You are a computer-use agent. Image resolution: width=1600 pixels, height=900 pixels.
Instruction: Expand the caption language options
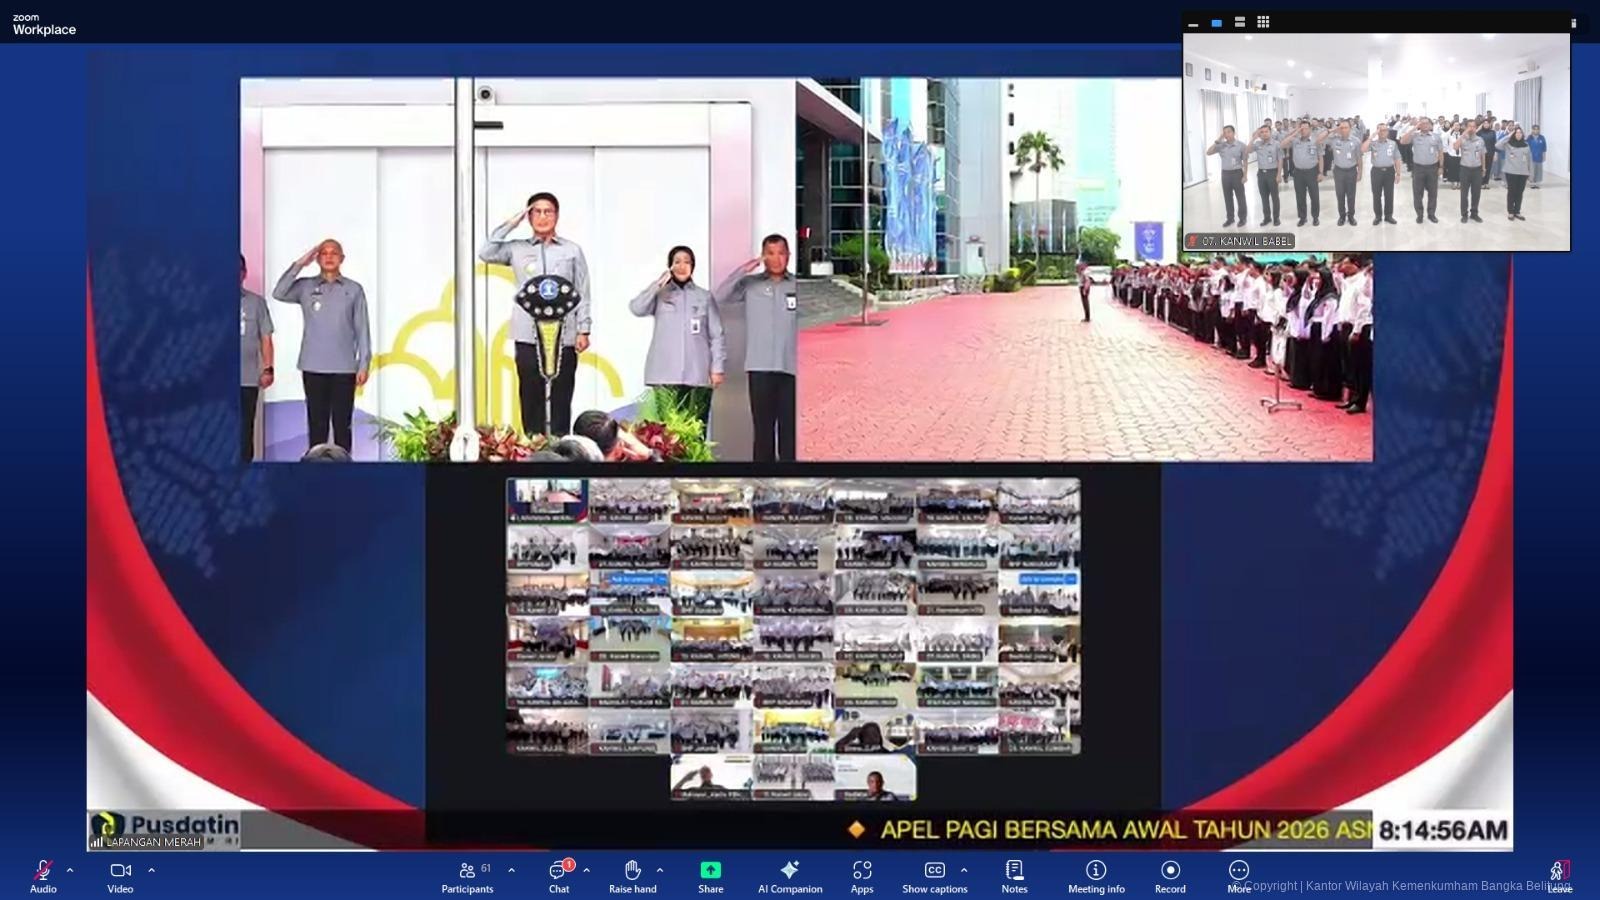coord(963,869)
